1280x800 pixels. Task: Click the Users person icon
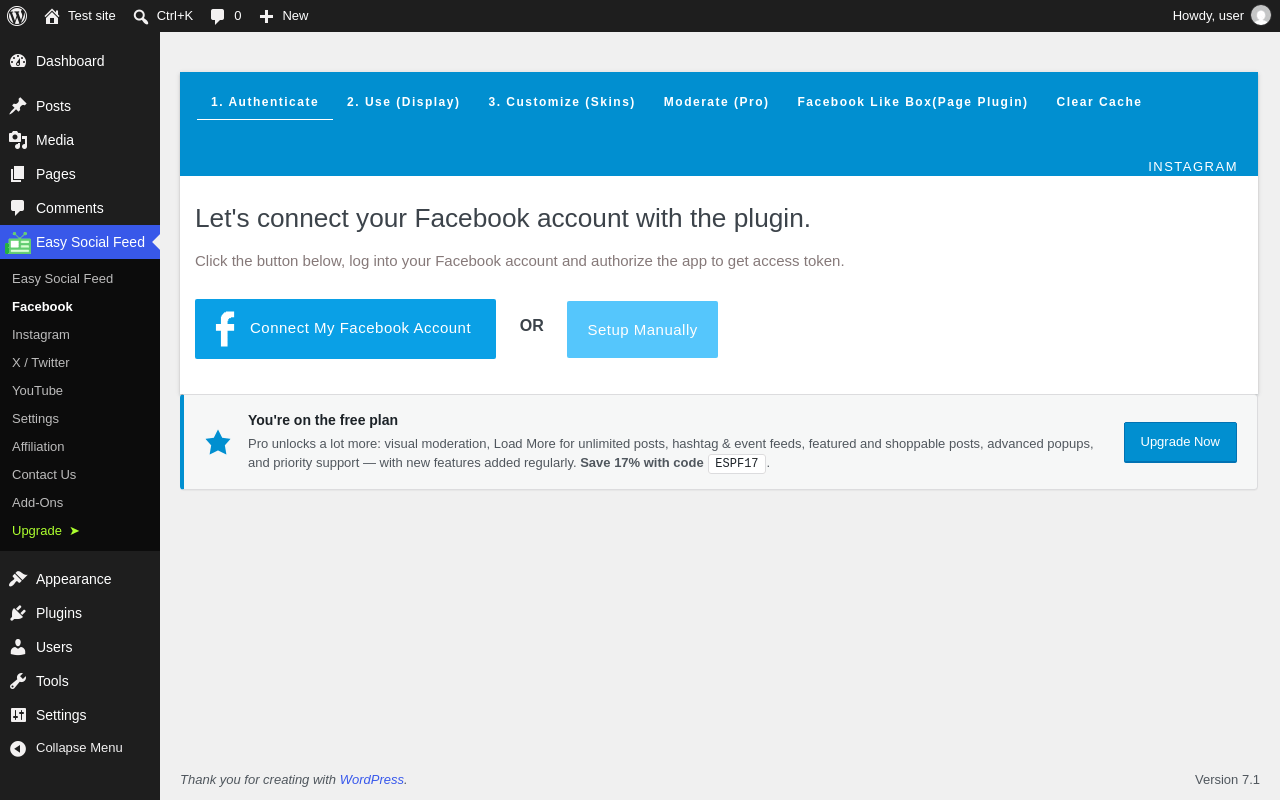click(18, 647)
